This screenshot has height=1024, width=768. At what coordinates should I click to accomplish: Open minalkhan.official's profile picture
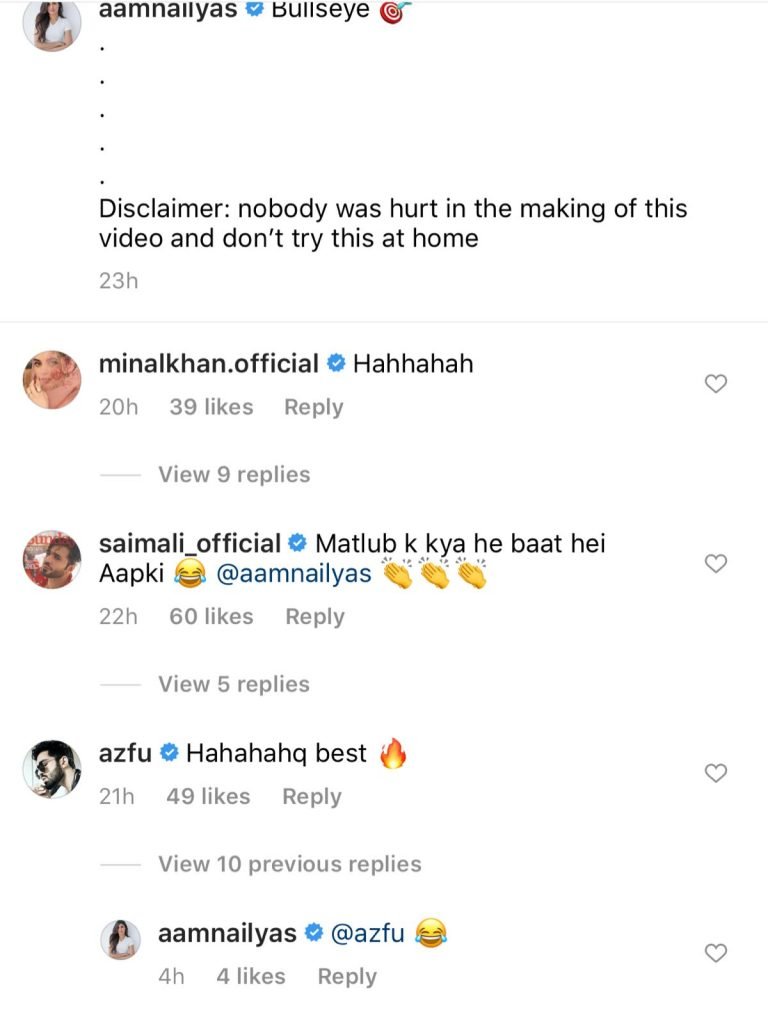tap(52, 380)
